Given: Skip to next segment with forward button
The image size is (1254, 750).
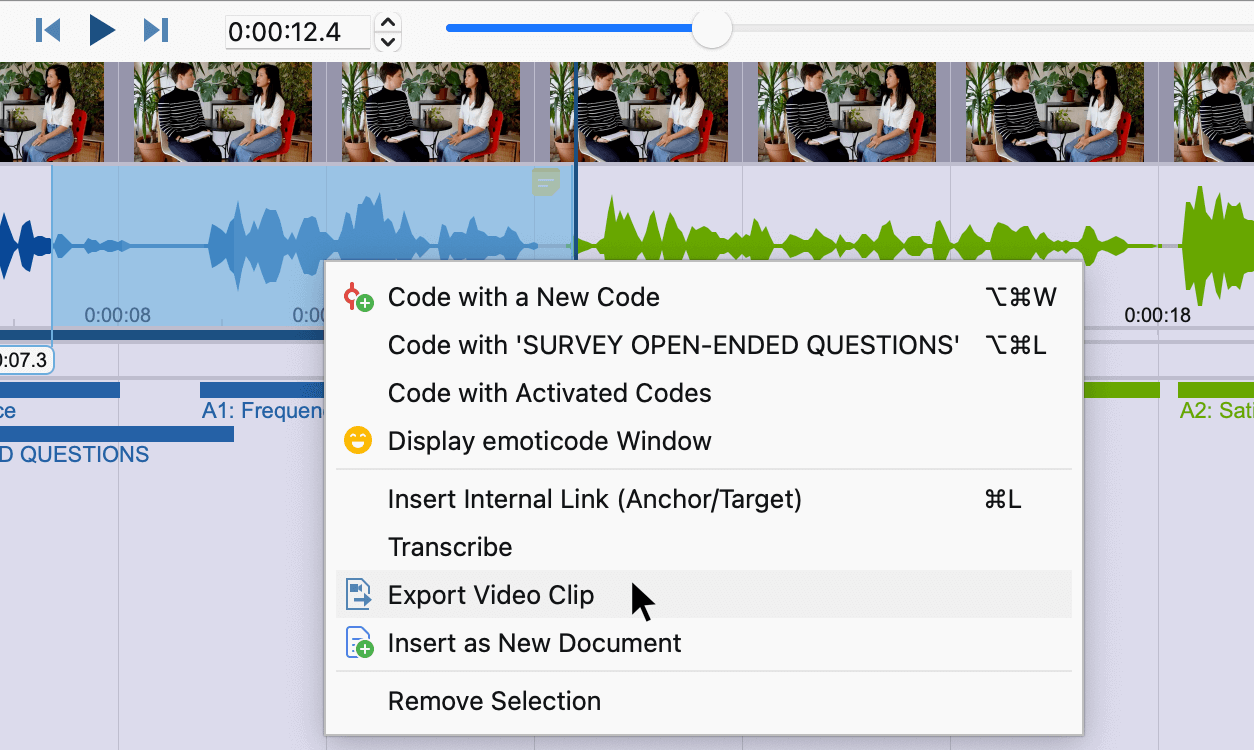Looking at the screenshot, I should pyautogui.click(x=156, y=30).
